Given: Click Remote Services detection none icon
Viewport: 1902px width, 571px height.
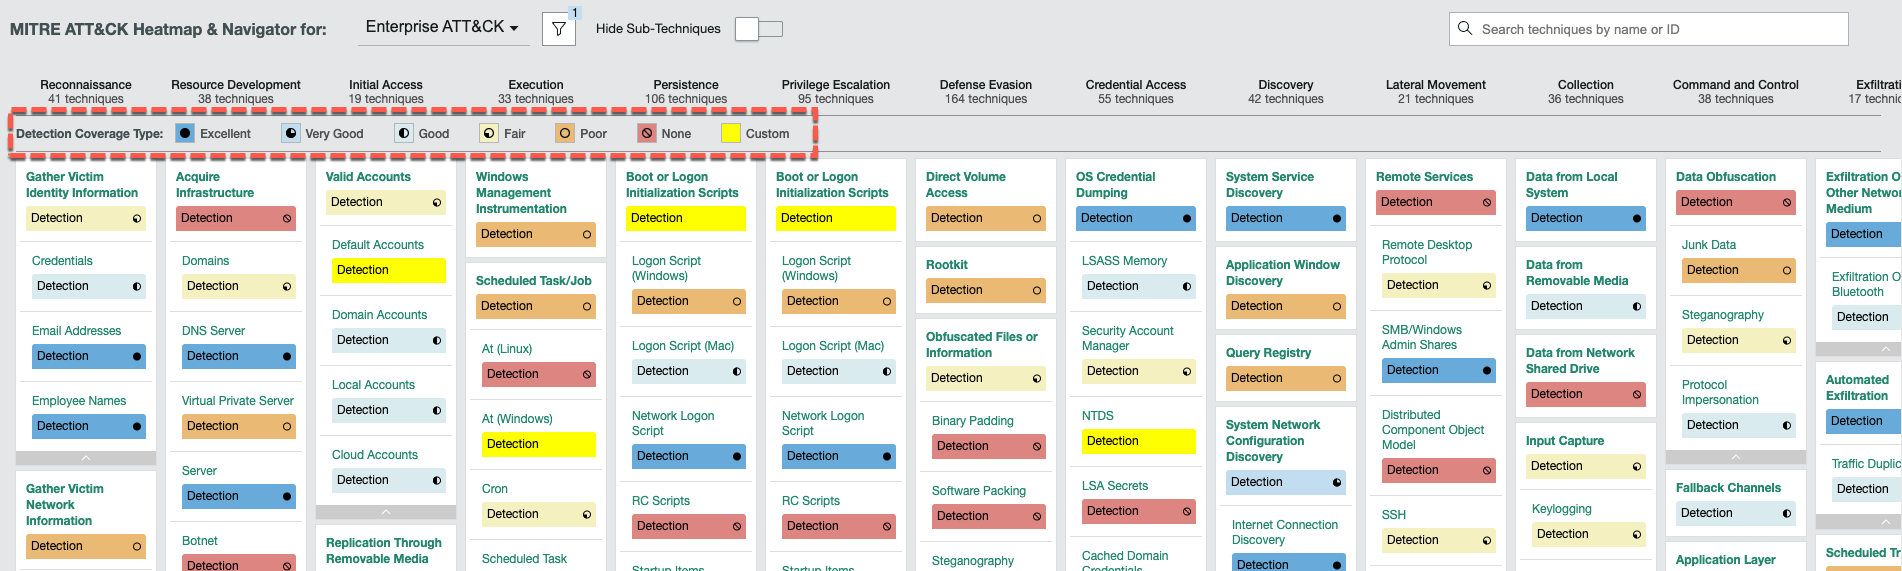Looking at the screenshot, I should pos(1487,202).
